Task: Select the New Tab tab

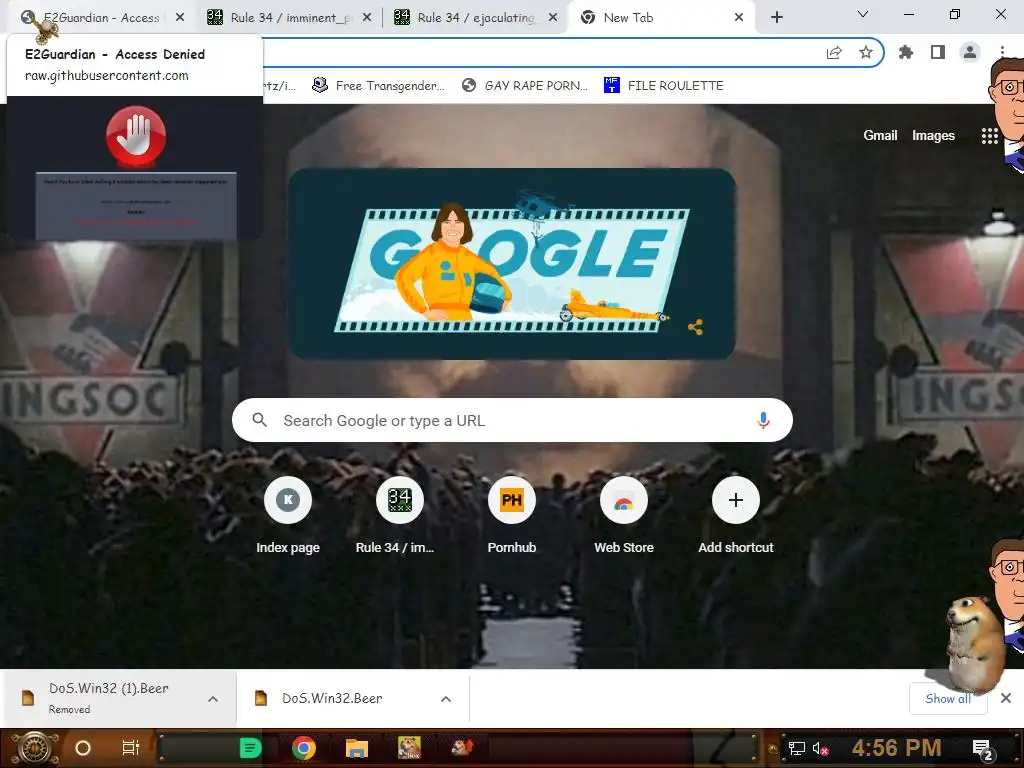Action: 662,18
